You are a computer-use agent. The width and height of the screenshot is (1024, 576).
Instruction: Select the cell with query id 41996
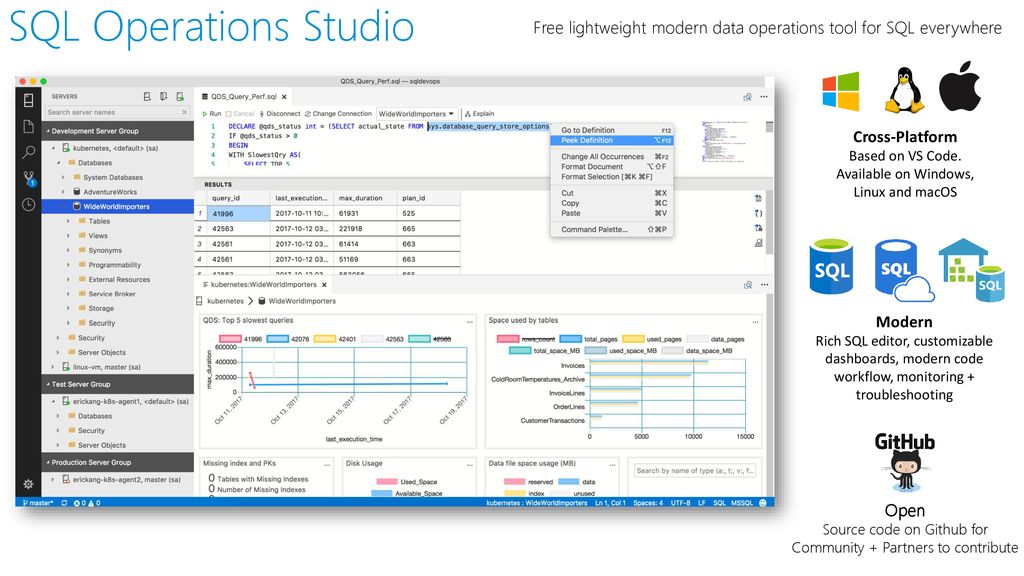pos(238,214)
